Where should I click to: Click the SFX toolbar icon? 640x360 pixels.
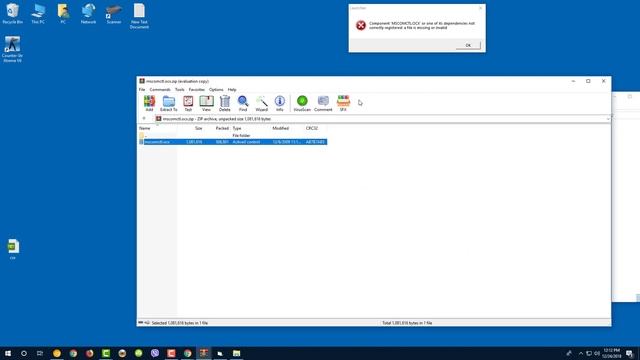pyautogui.click(x=343, y=103)
